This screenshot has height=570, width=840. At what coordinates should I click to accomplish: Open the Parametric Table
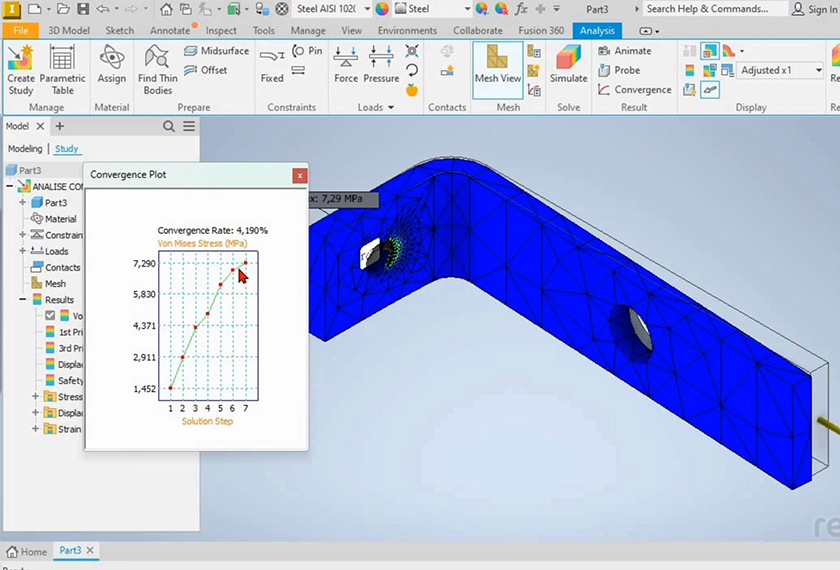pos(62,68)
